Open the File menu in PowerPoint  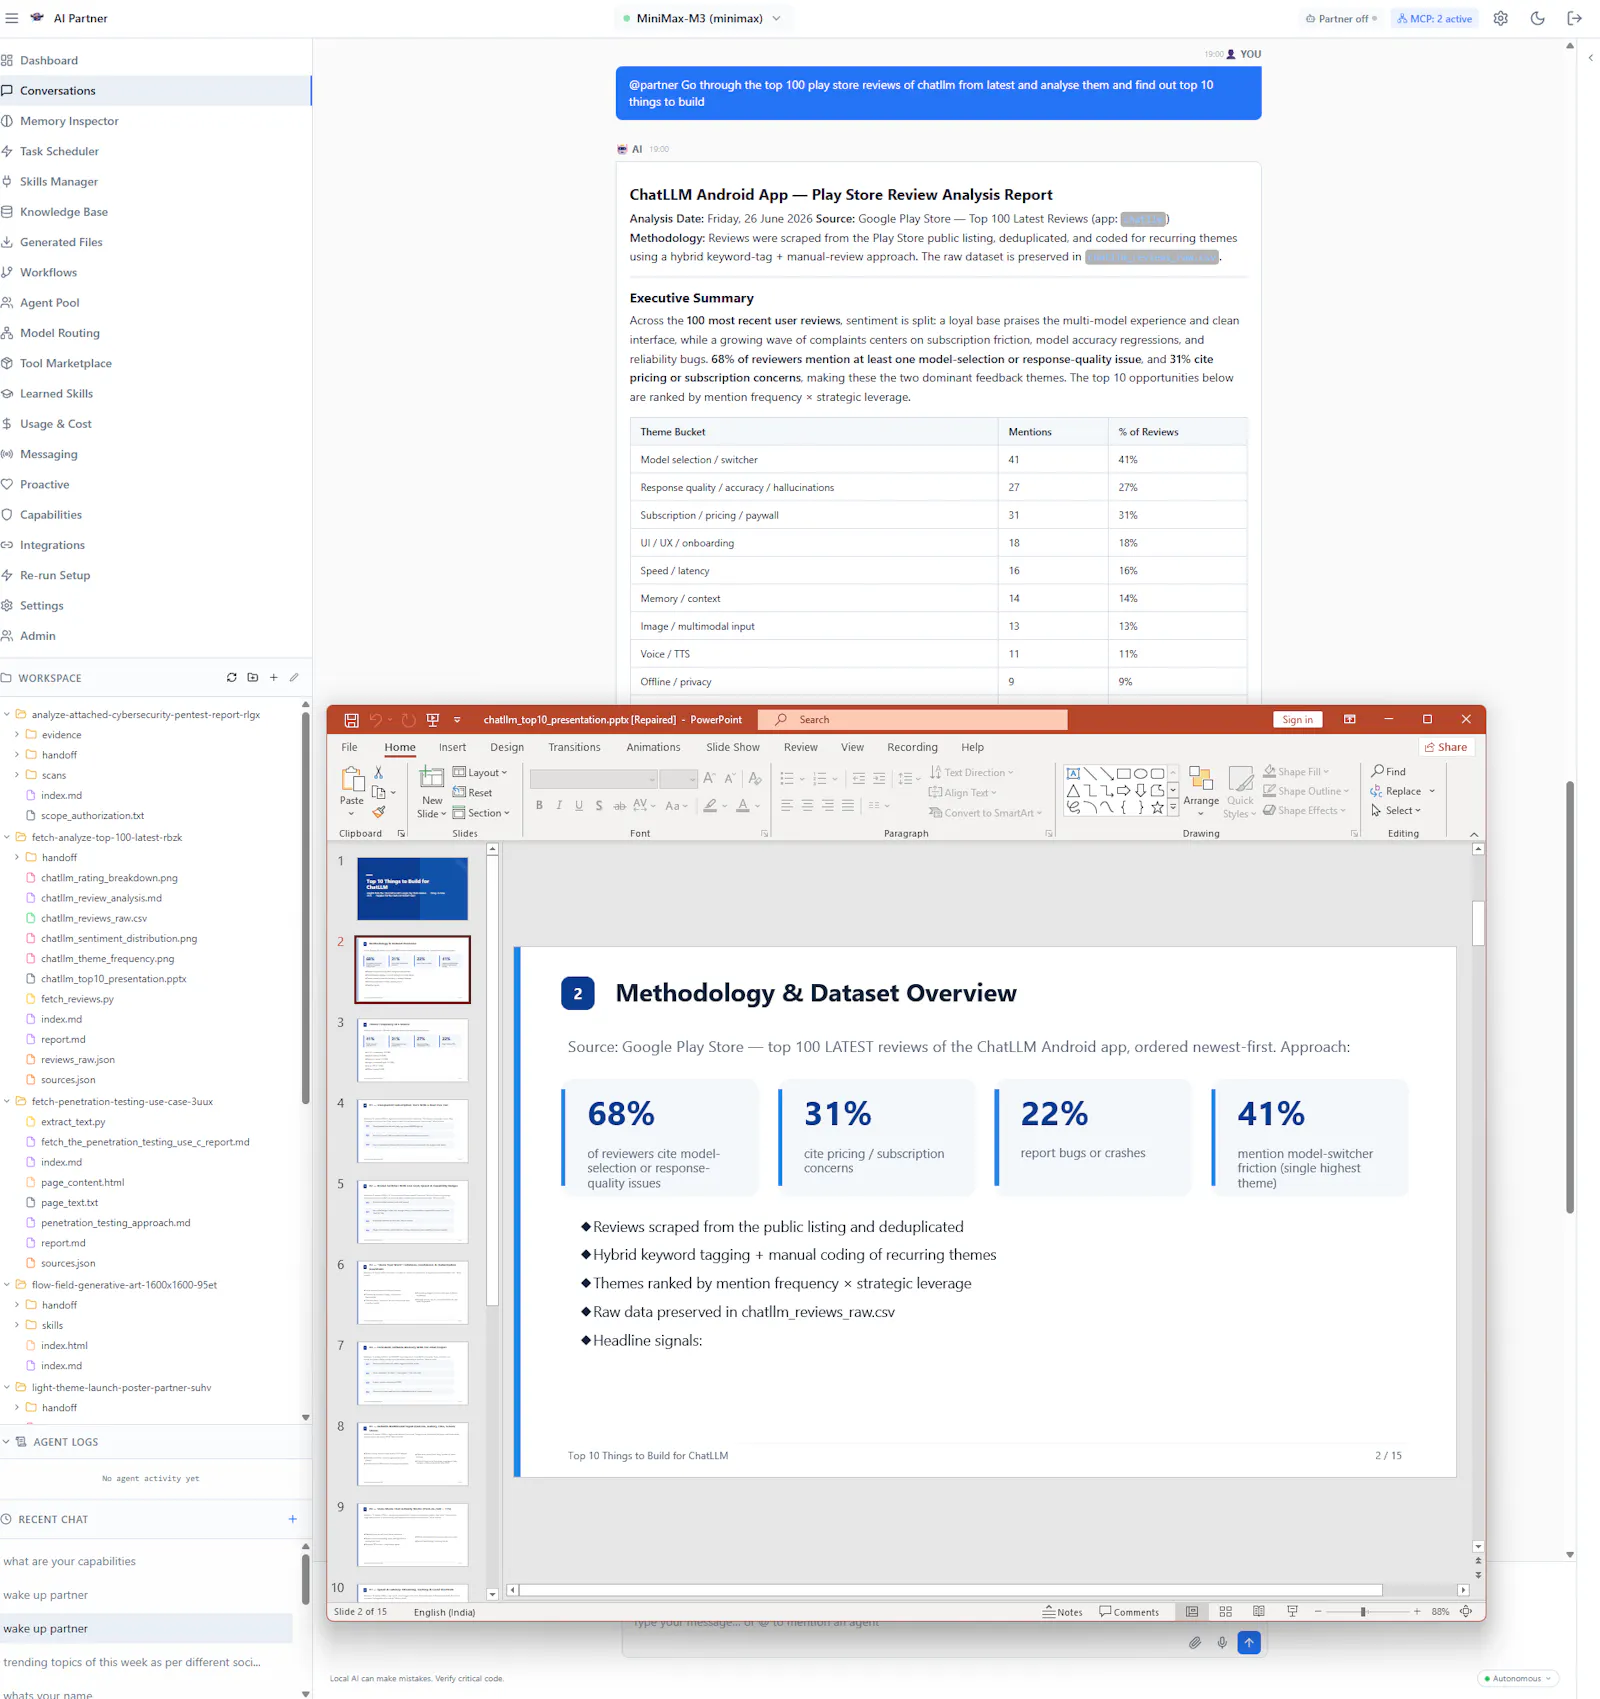[x=349, y=747]
